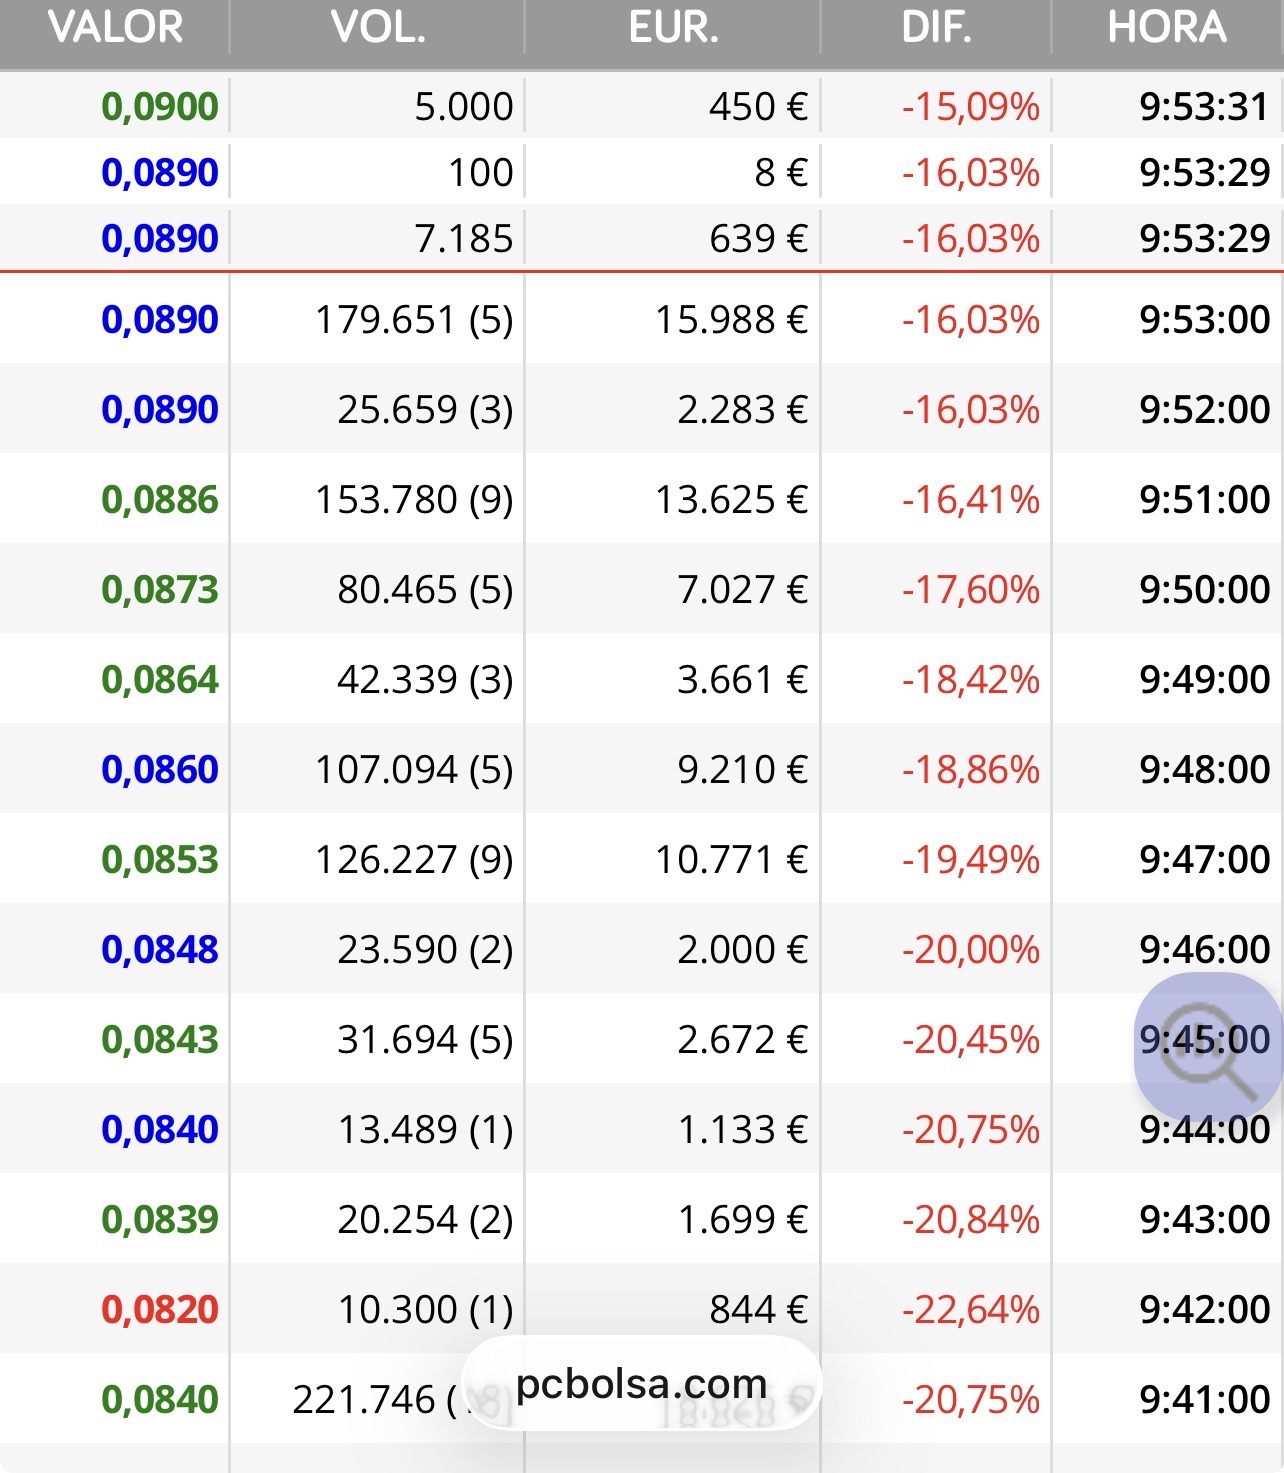Select the 13.625 € amount cell
This screenshot has width=1284, height=1473.
pos(731,499)
